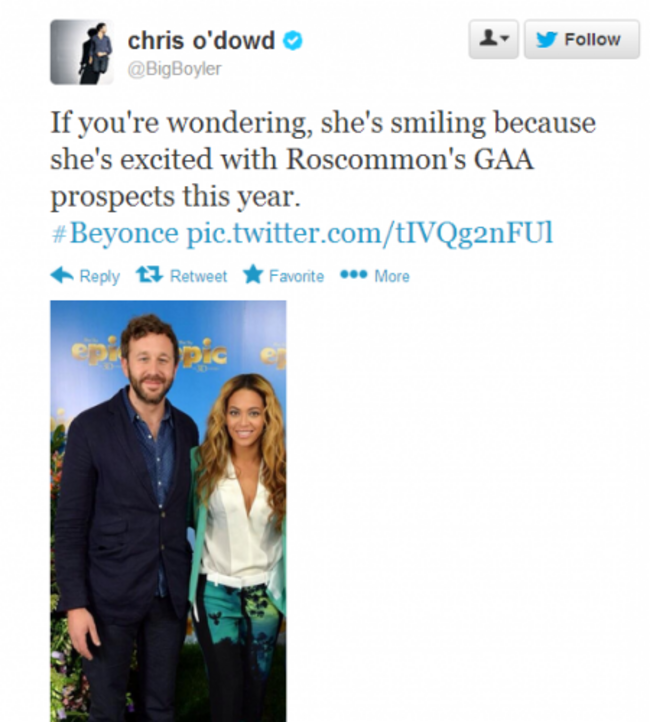
Task: Click the Reply arrow icon
Action: pos(62,275)
